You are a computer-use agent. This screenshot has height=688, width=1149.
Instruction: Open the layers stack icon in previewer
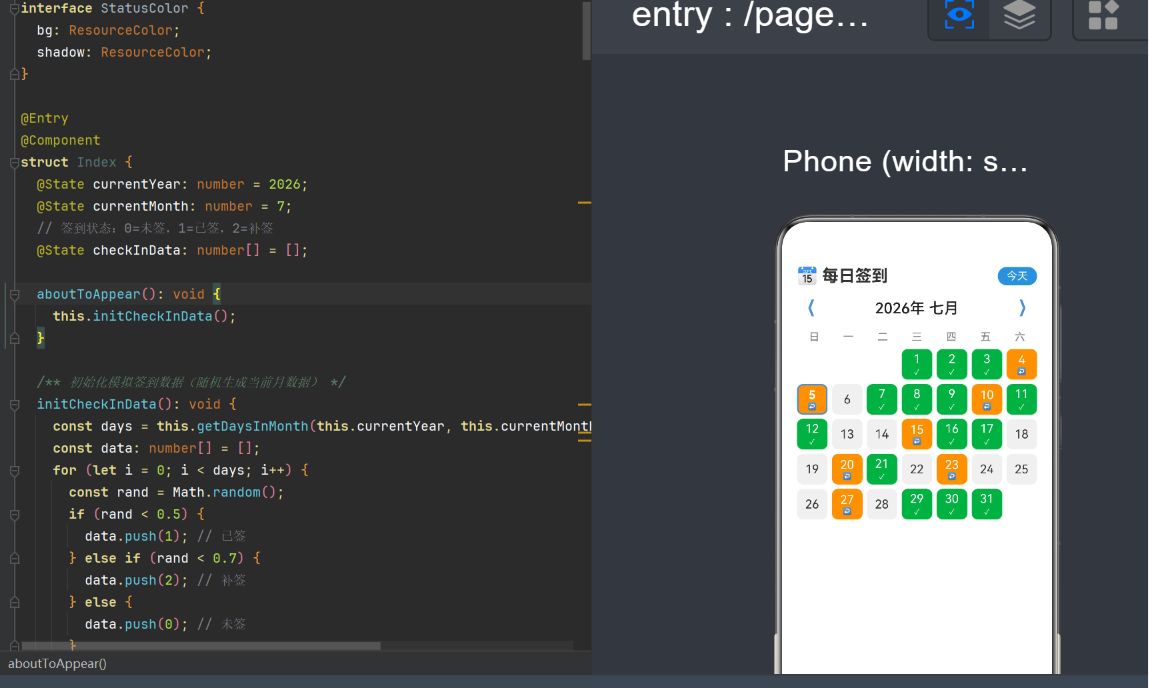click(x=1019, y=15)
